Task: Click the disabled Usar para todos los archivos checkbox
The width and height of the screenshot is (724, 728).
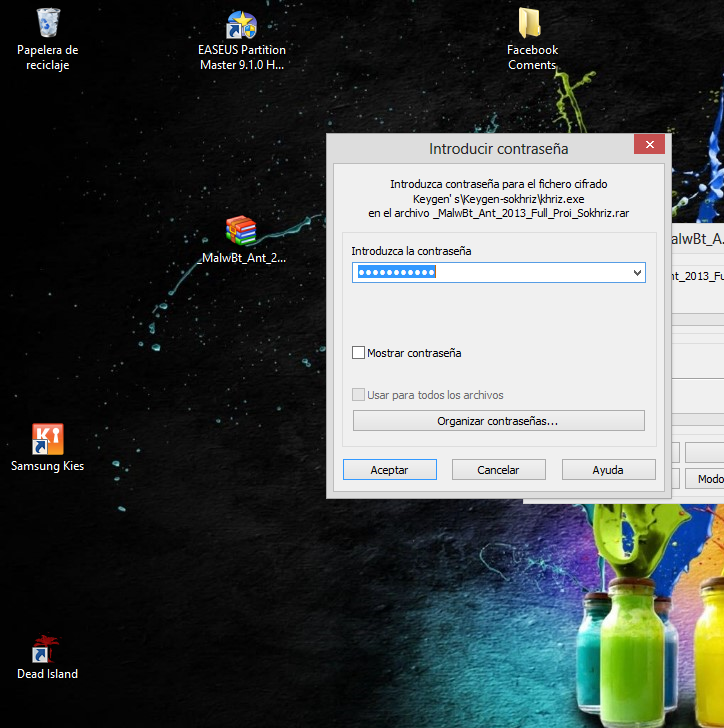Action: click(358, 395)
